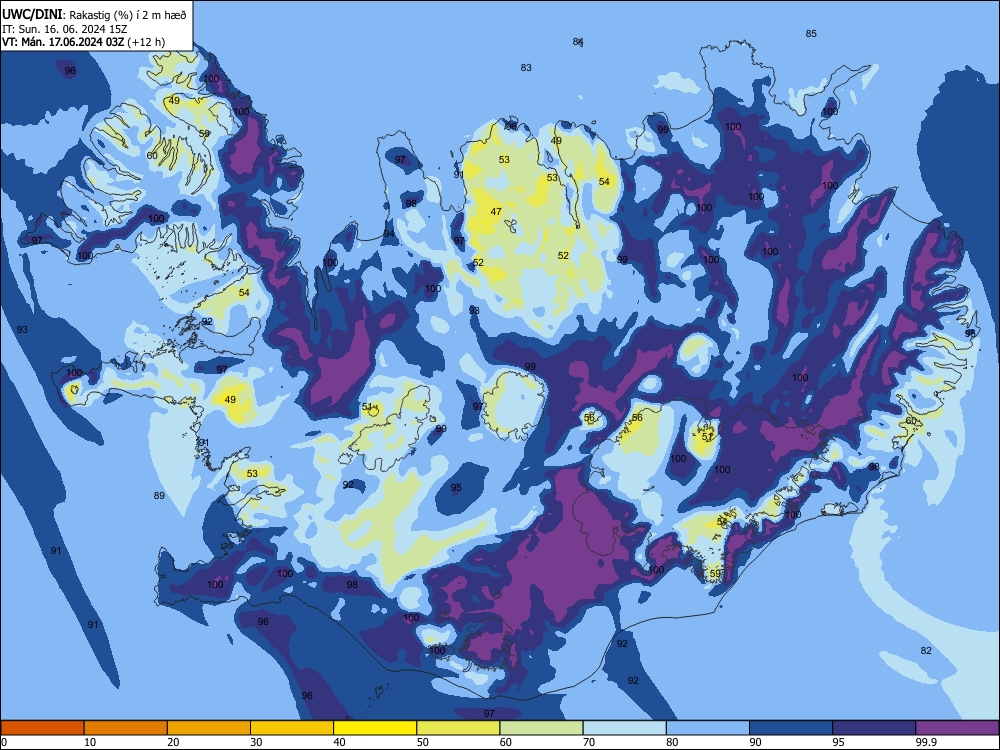Viewport: 1000px width, 750px height.
Task: Pick the 50–60 pale yellow legend swatch
Action: pos(459,728)
